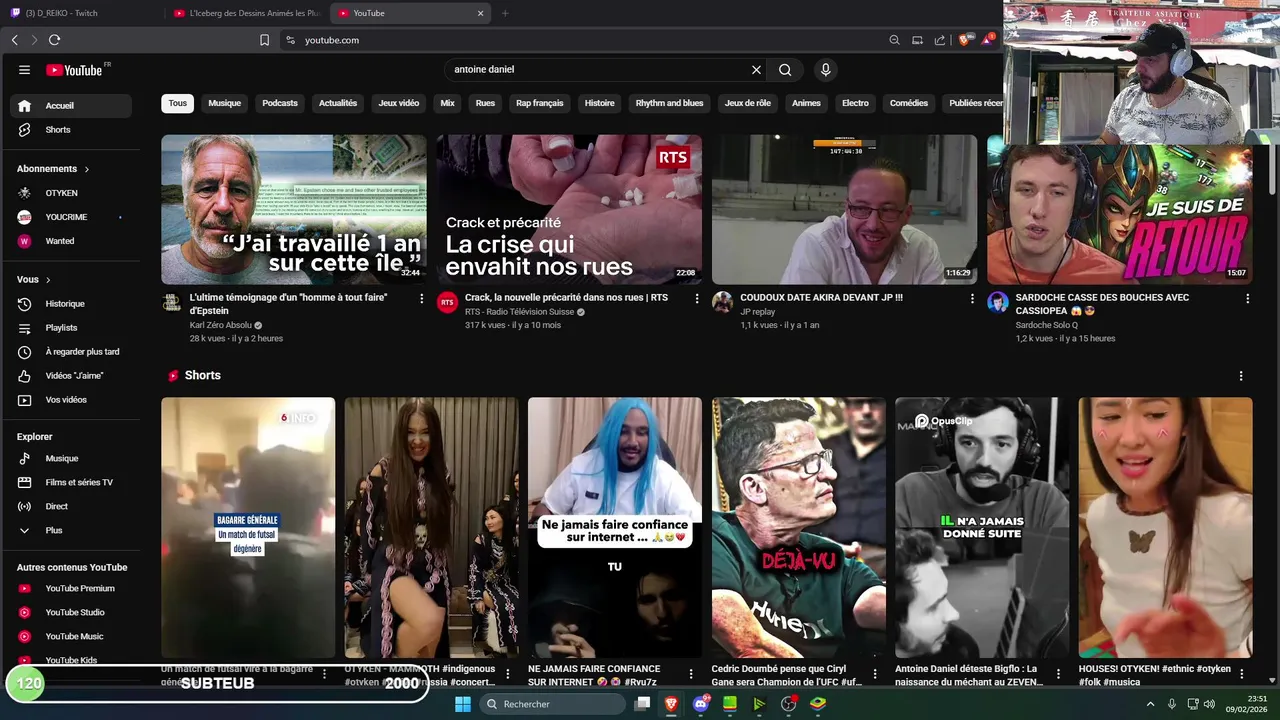This screenshot has height=720, width=1280.
Task: Select the Comédies filter chip
Action: 909,103
